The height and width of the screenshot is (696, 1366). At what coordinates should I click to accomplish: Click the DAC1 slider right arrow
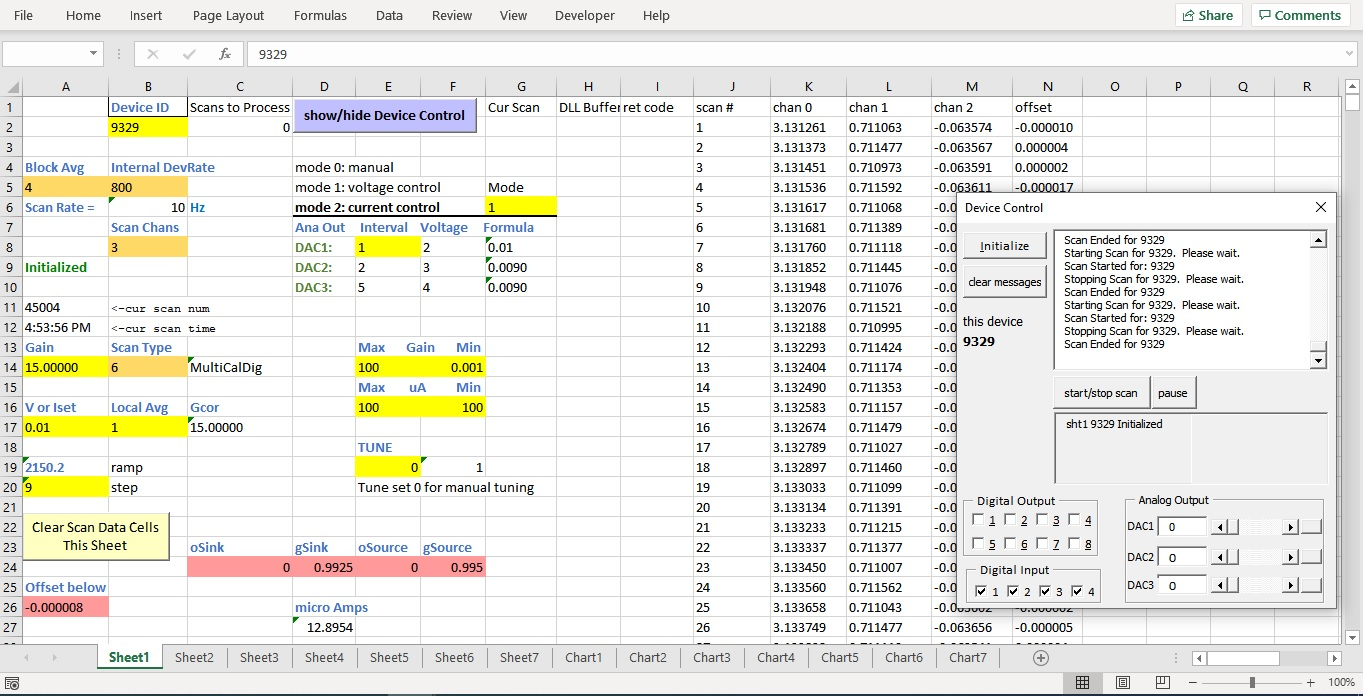tap(1290, 527)
